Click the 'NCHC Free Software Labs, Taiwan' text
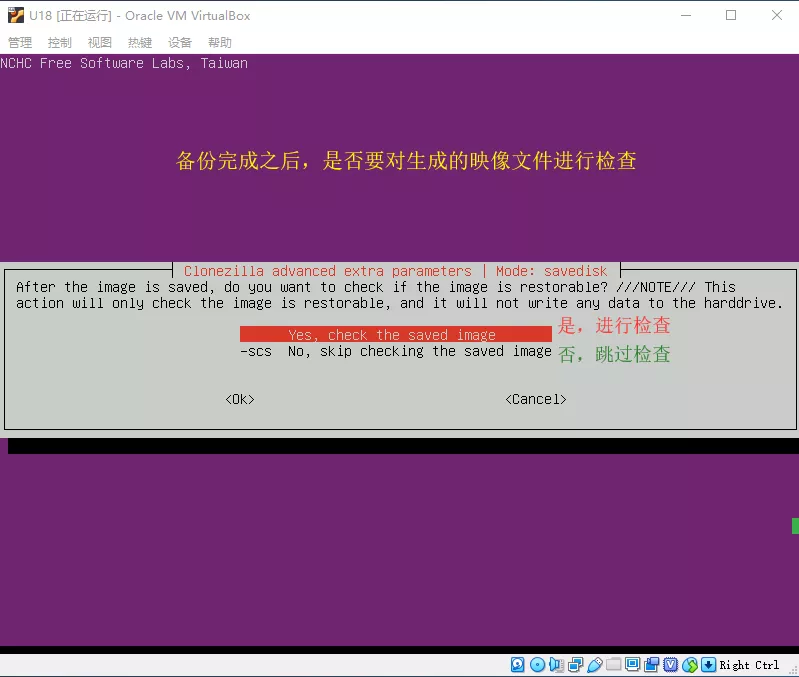This screenshot has width=799, height=677. point(124,63)
